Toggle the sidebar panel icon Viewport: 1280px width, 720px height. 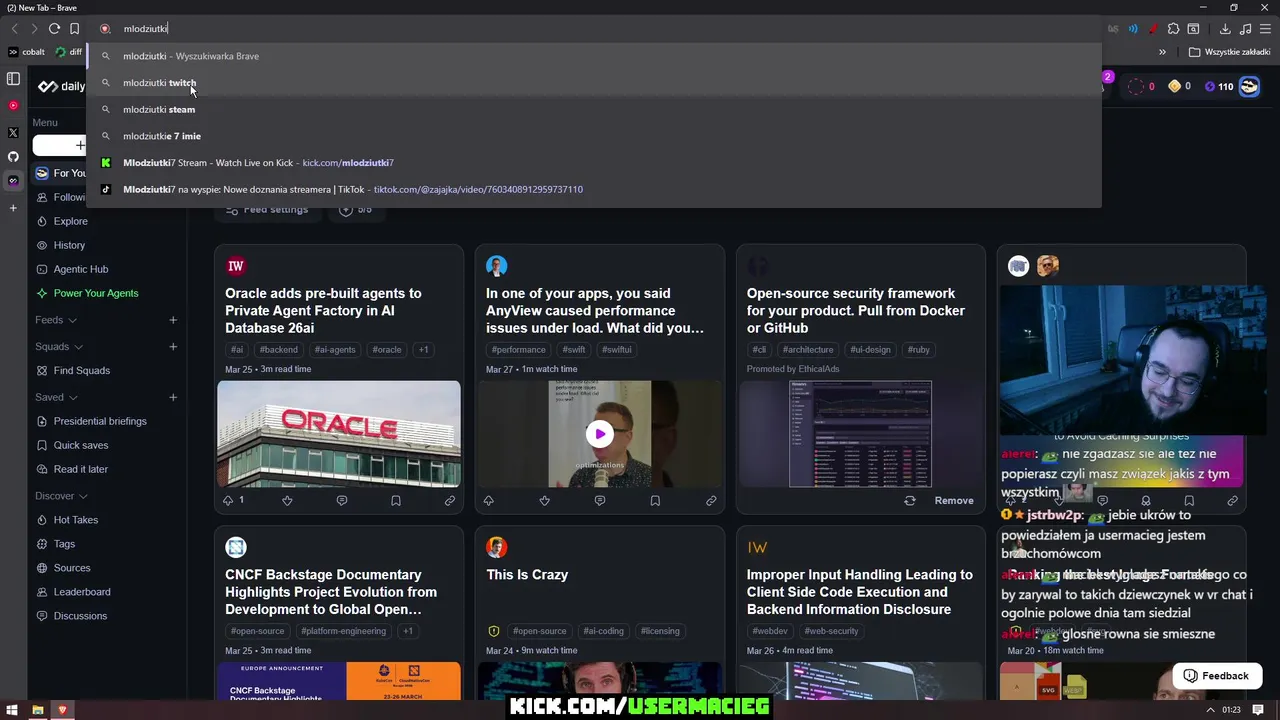coord(13,78)
